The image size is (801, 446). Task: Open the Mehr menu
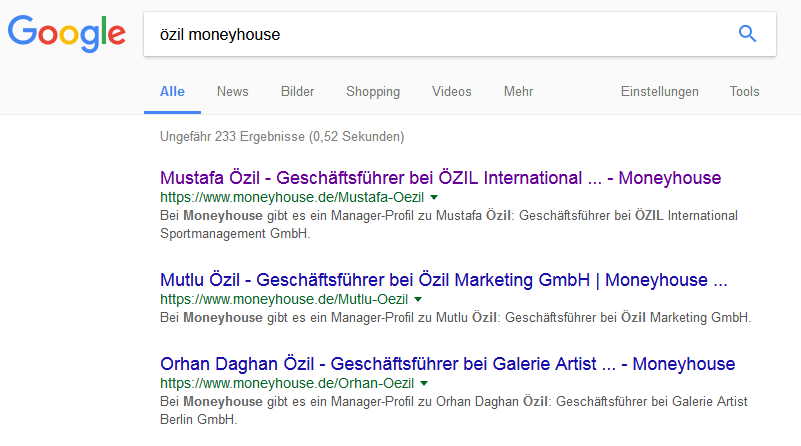coord(519,91)
